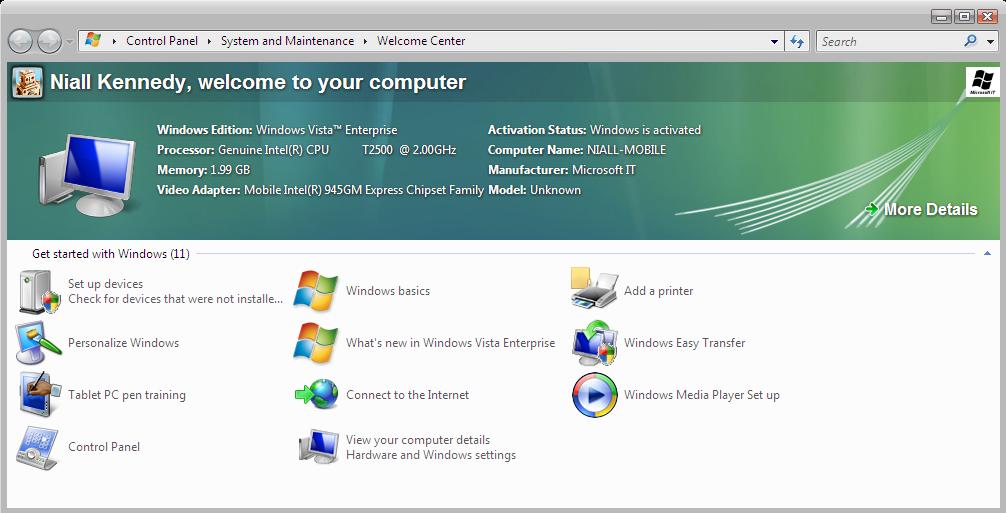Click View your computer details text

[418, 440]
